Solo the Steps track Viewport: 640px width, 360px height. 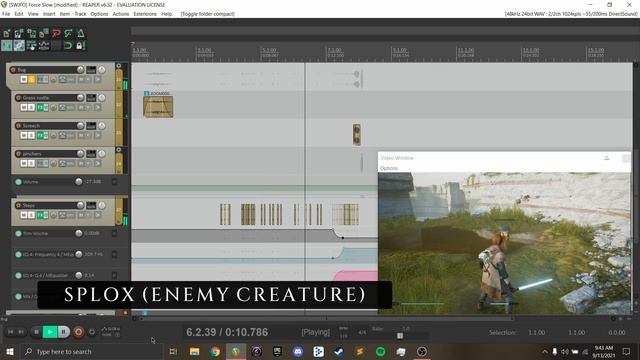click(31, 215)
